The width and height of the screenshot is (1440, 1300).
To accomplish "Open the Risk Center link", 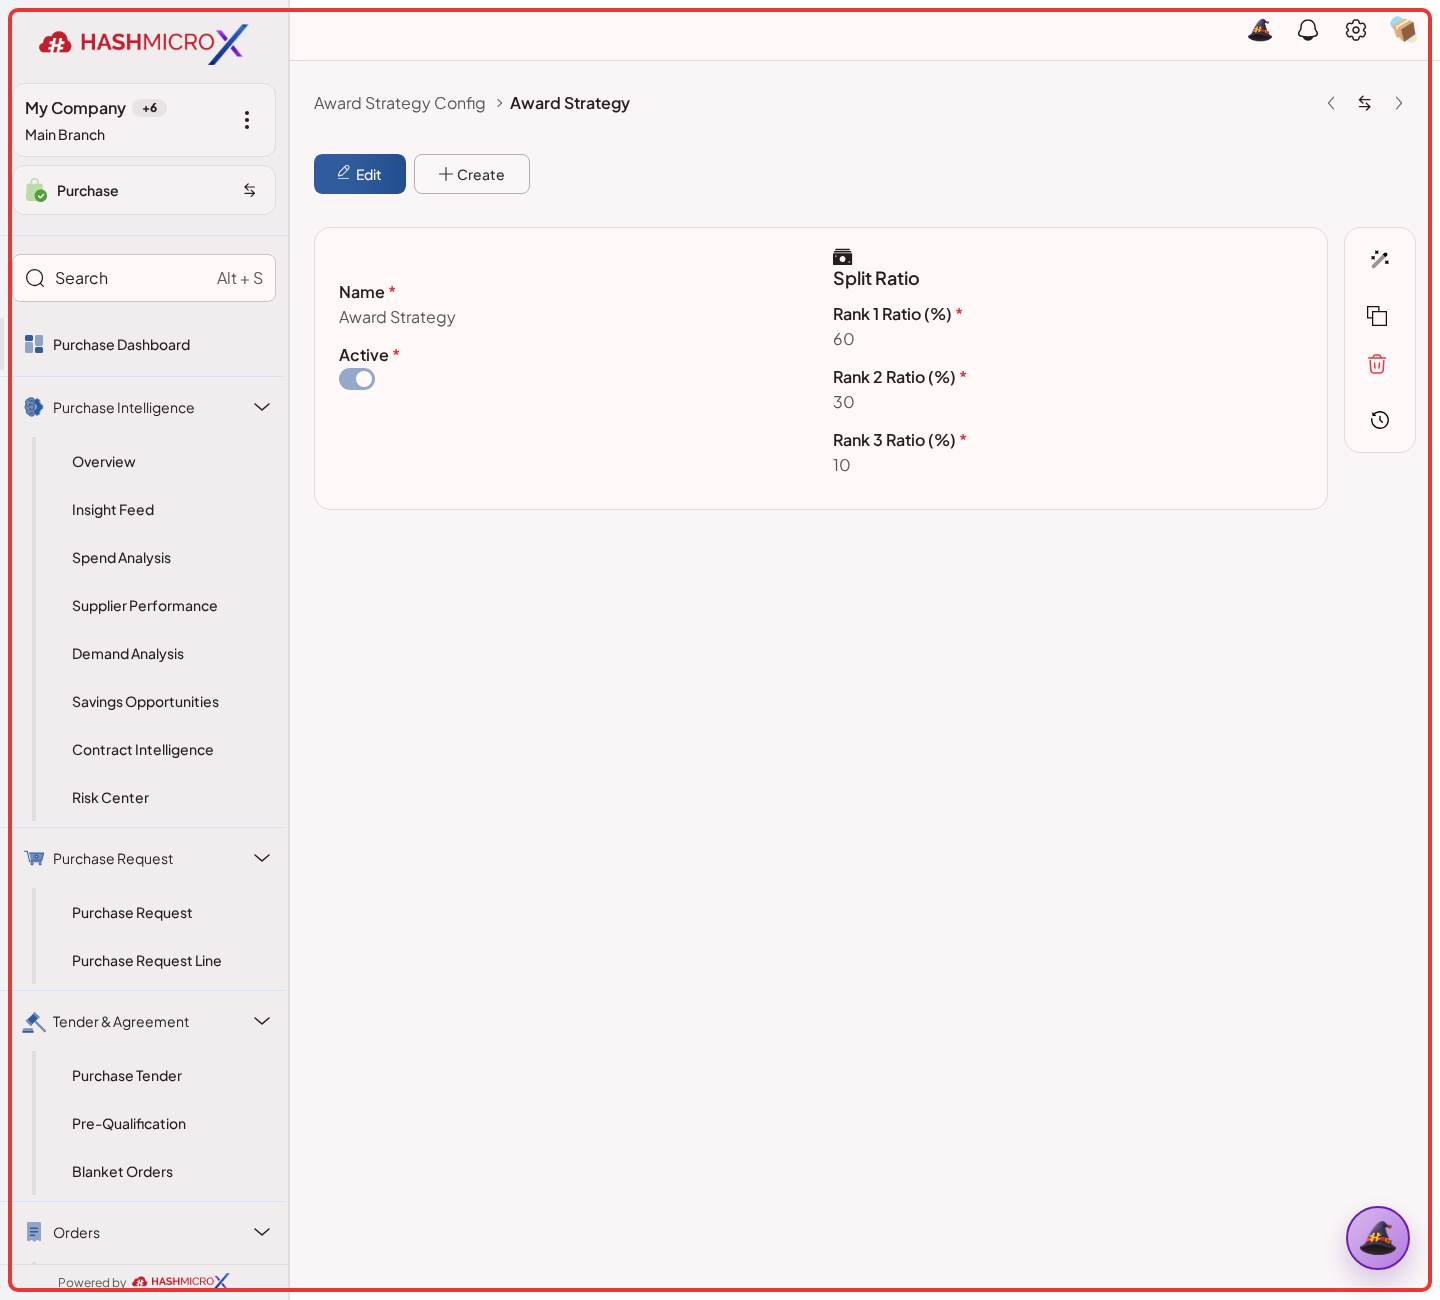I will click(110, 798).
